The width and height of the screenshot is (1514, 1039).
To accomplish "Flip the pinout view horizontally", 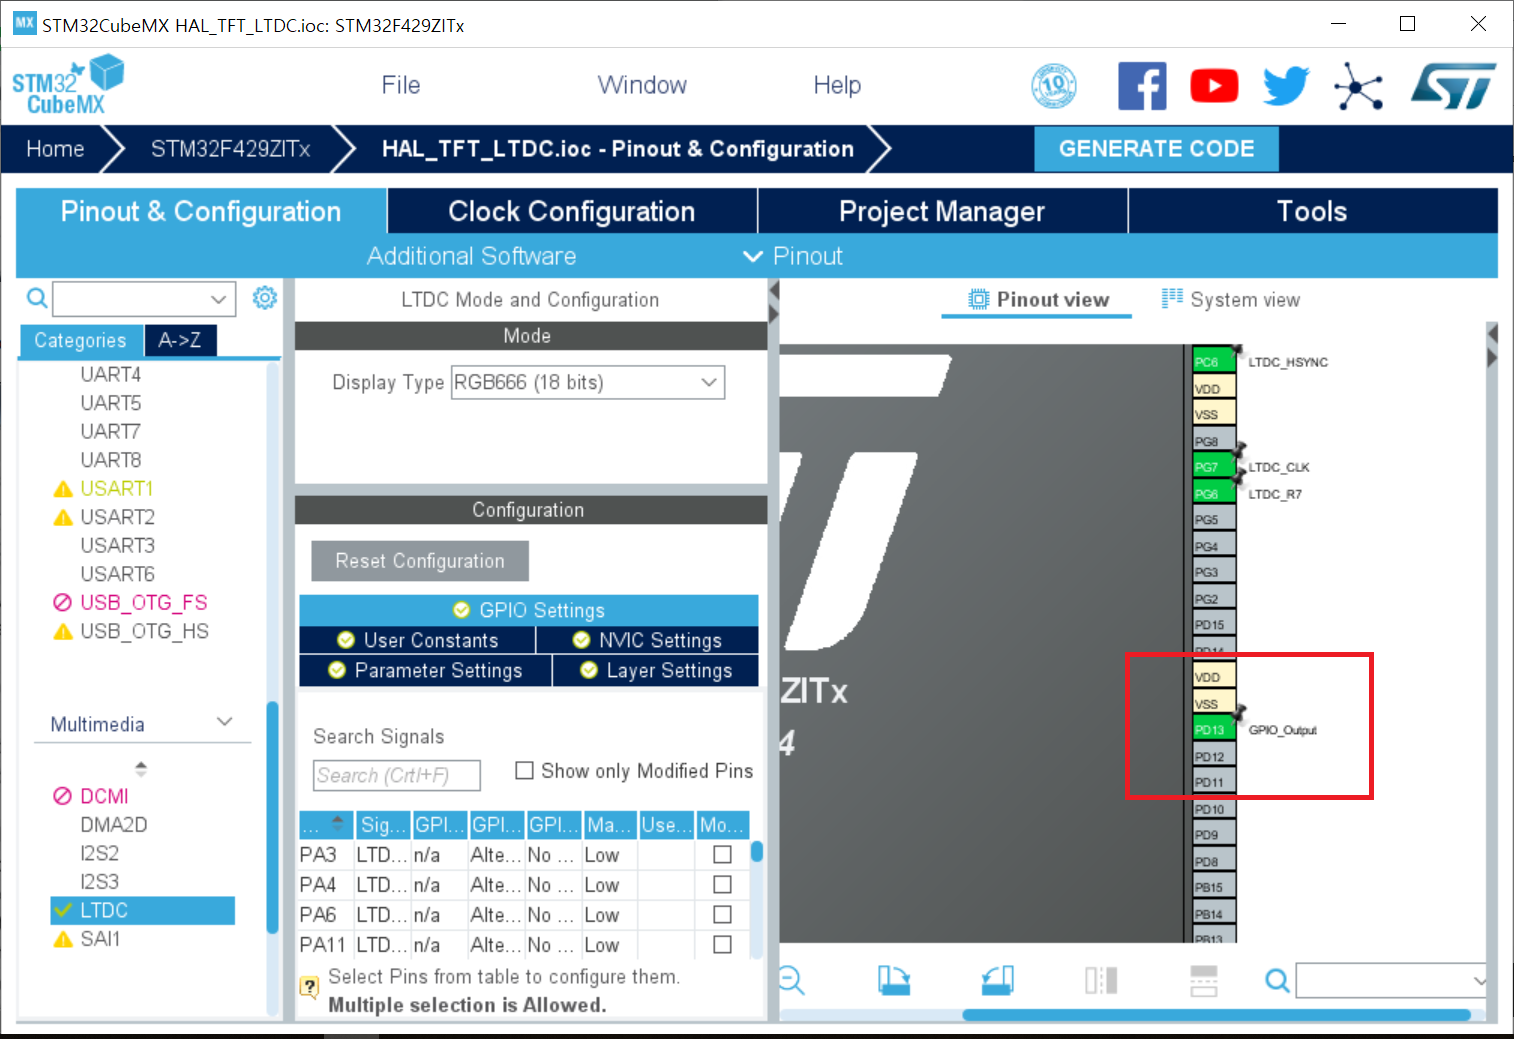I will tap(1101, 980).
